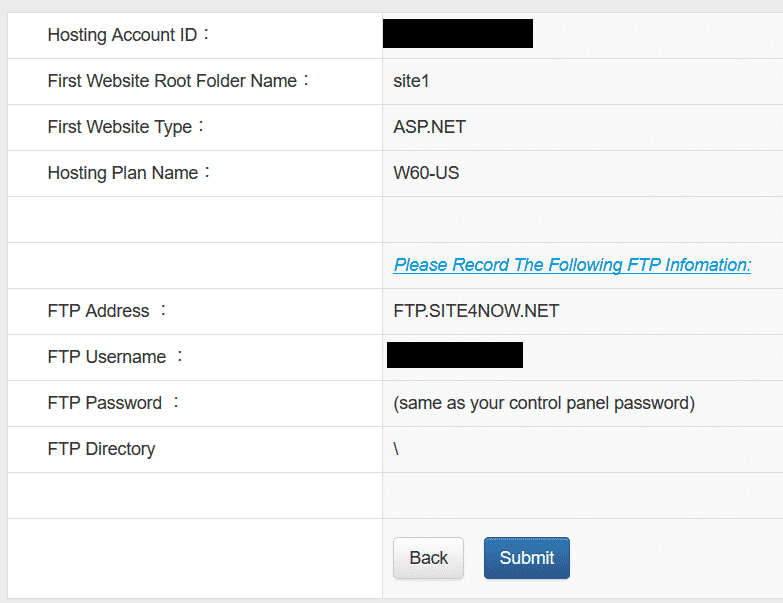Screen dimensions: 783x603
Task: Select the FTP.SITE4NOW.NET address text
Action: point(476,311)
